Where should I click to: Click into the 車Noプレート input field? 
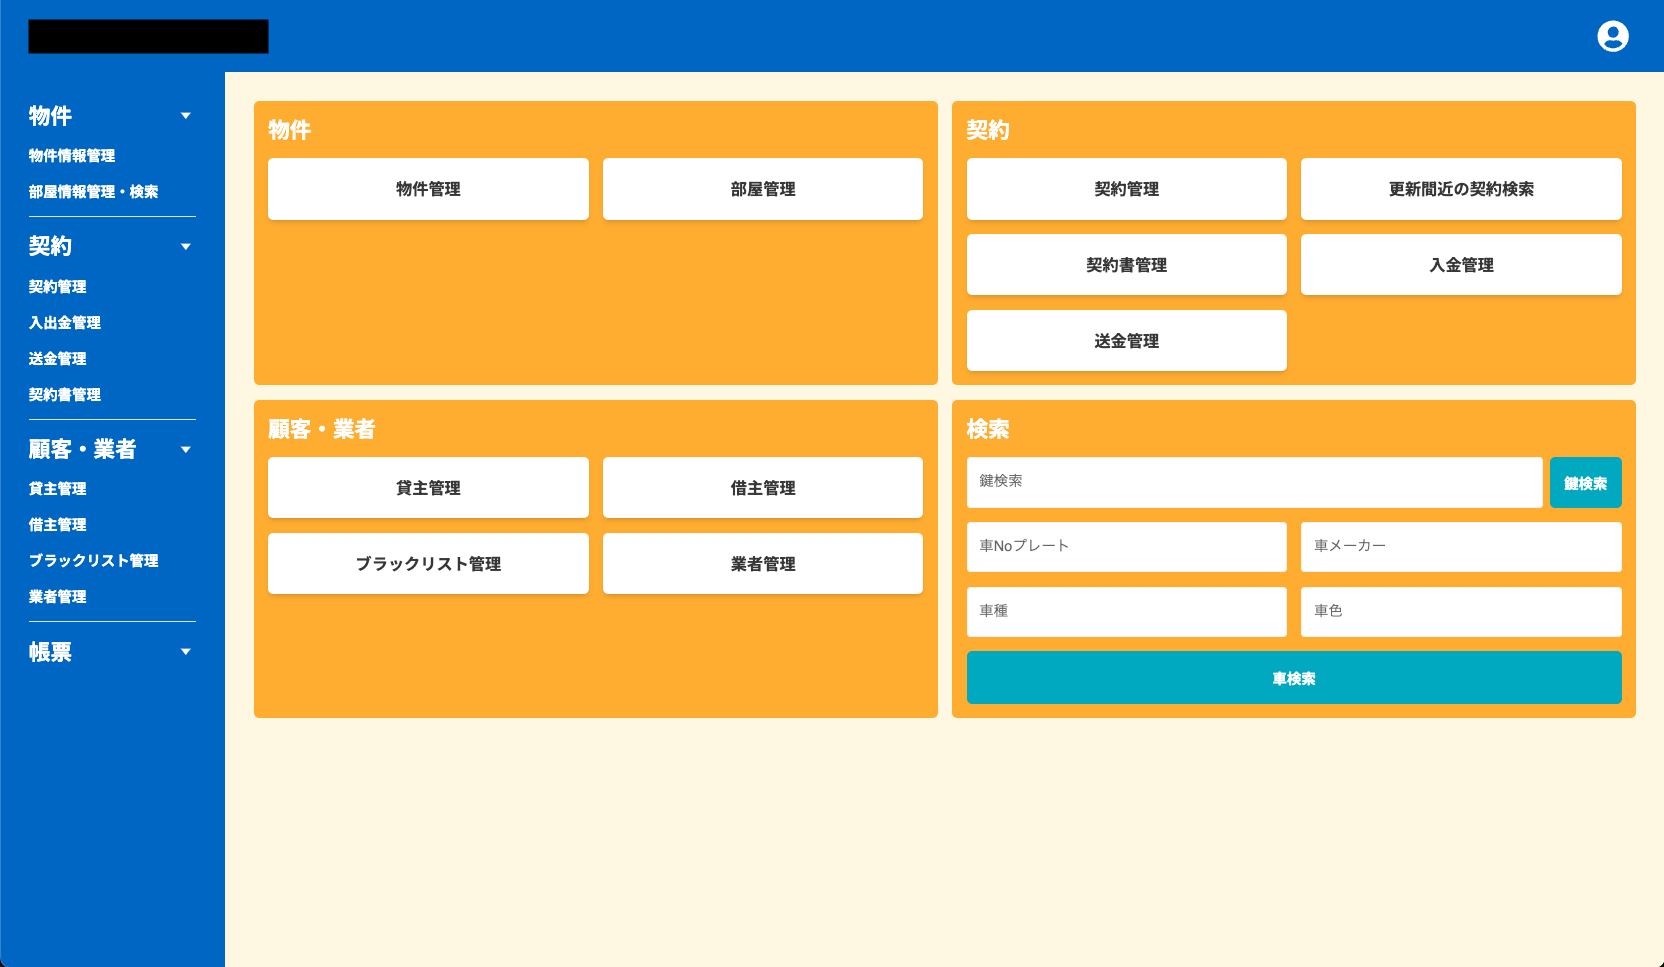tap(1126, 546)
